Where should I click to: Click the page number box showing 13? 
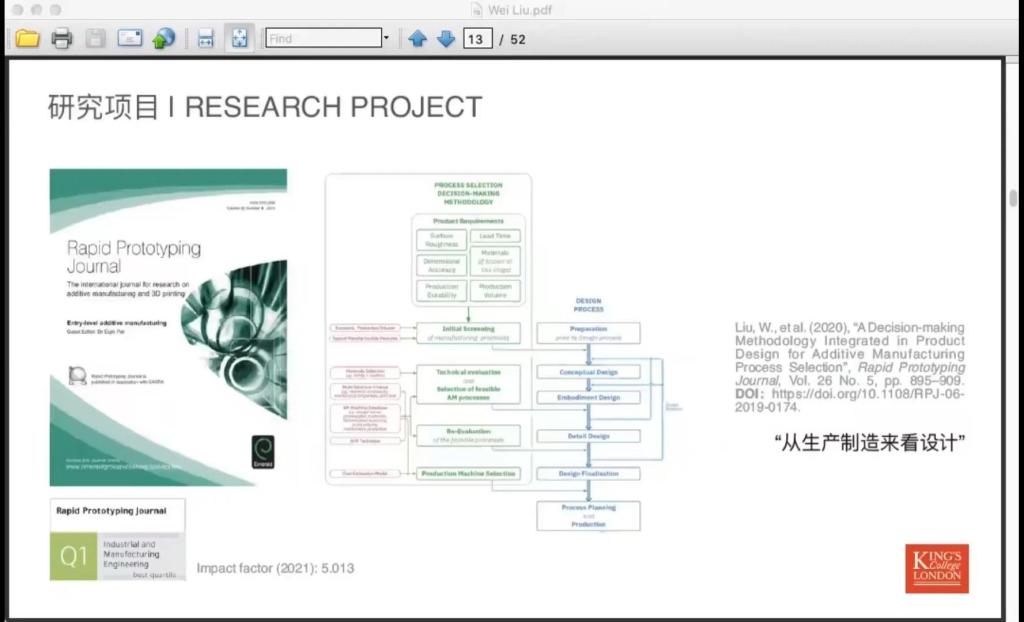[x=476, y=39]
